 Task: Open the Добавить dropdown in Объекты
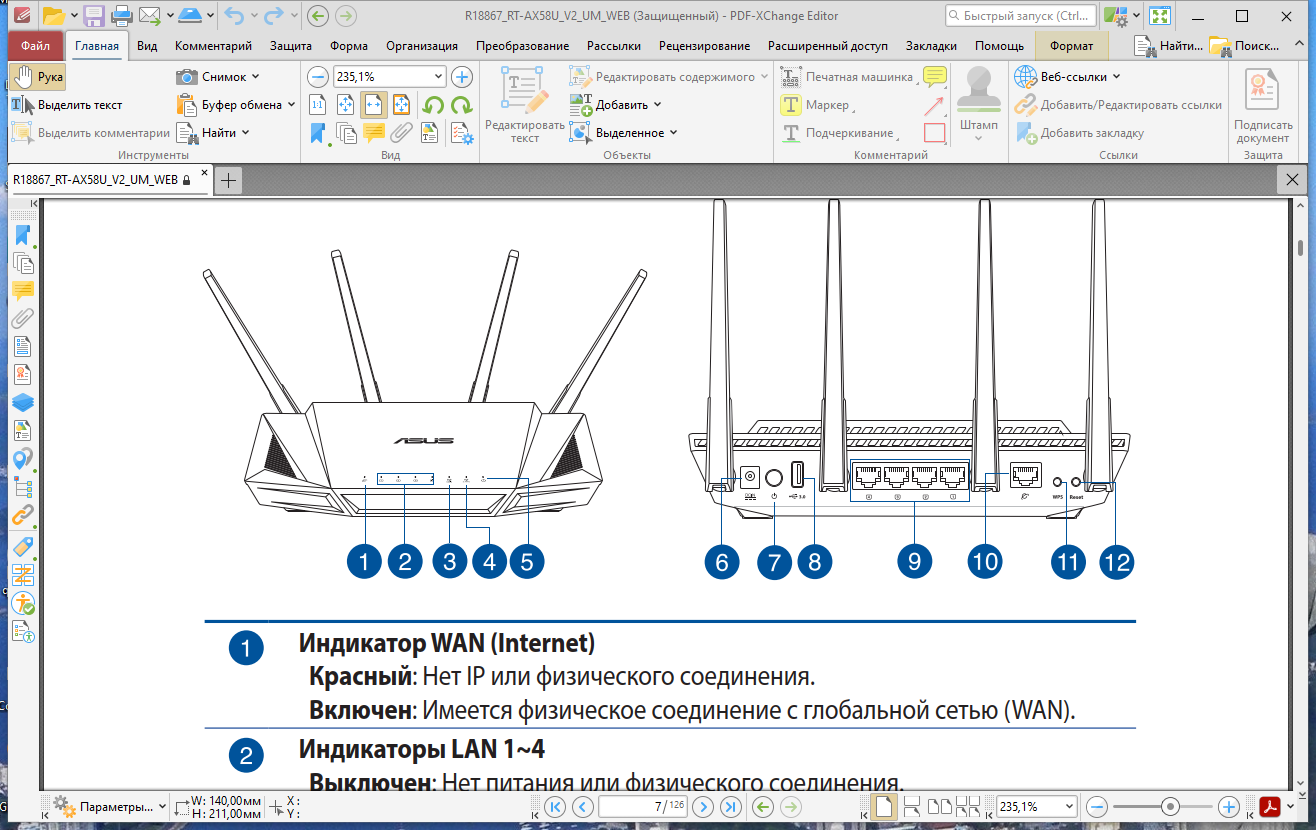click(x=615, y=105)
